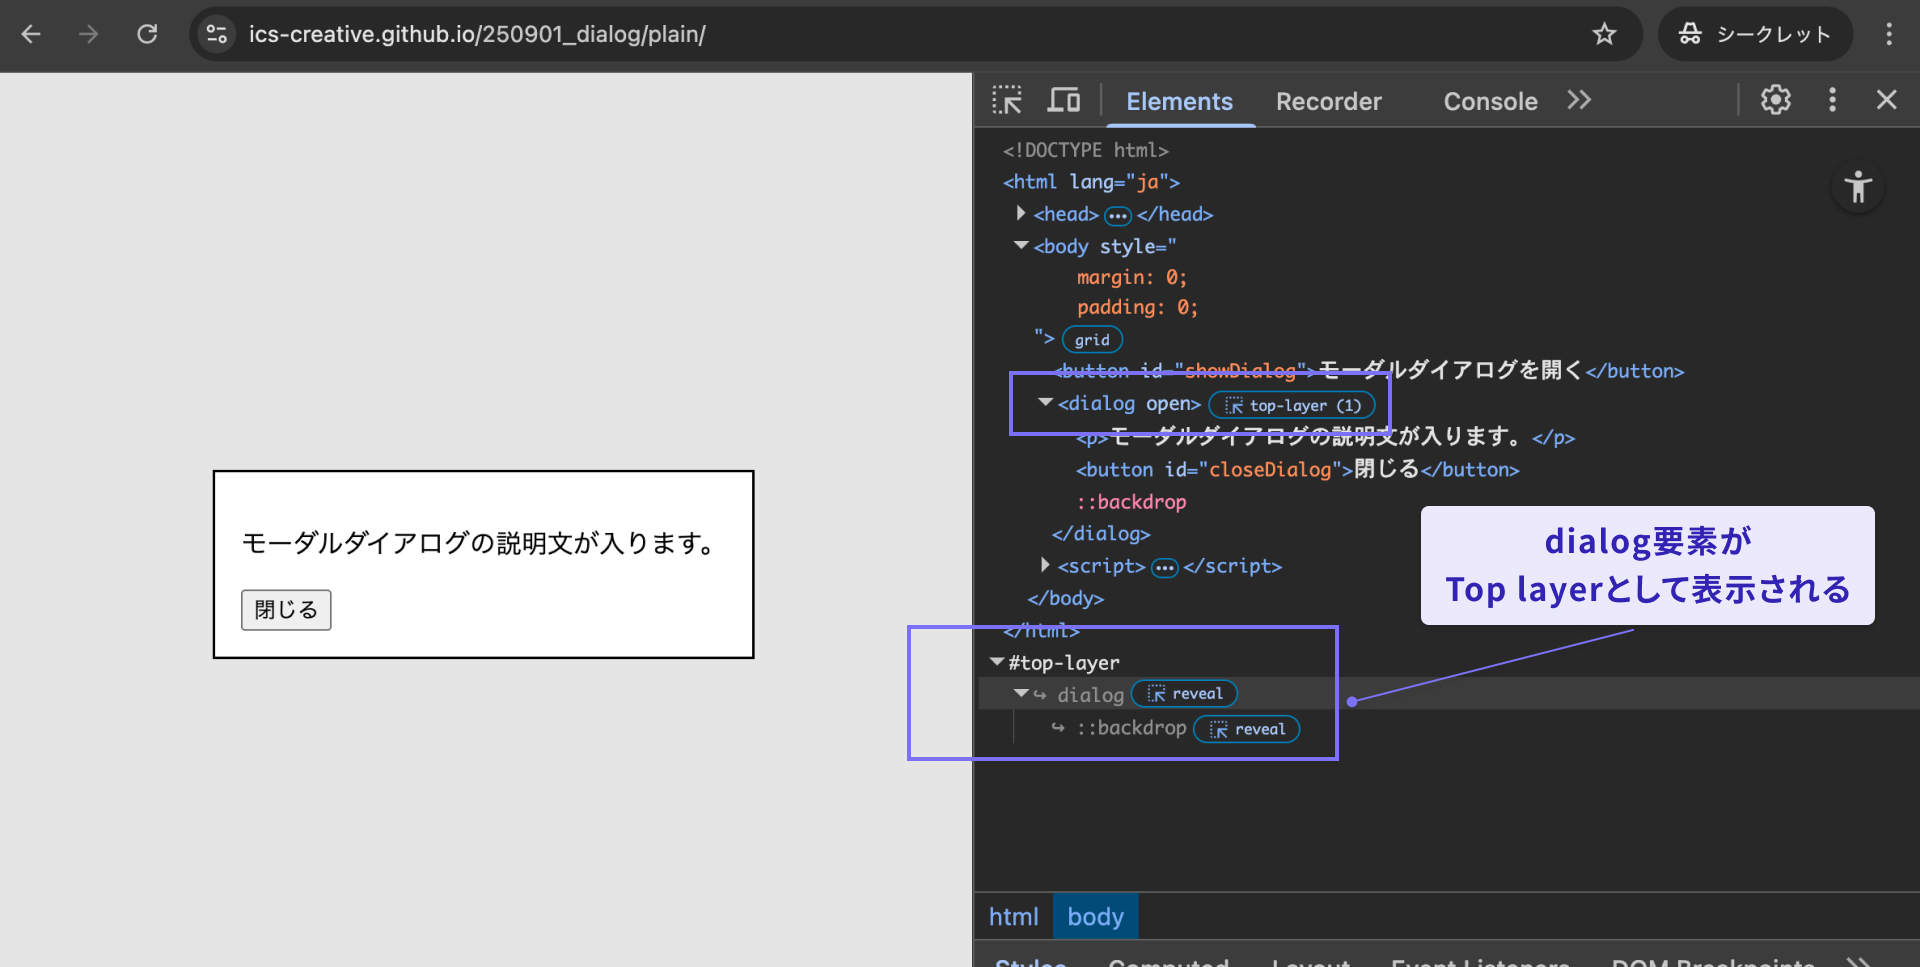Screen dimensions: 1920x967
Task: Expand the head element node
Action: pos(1020,213)
